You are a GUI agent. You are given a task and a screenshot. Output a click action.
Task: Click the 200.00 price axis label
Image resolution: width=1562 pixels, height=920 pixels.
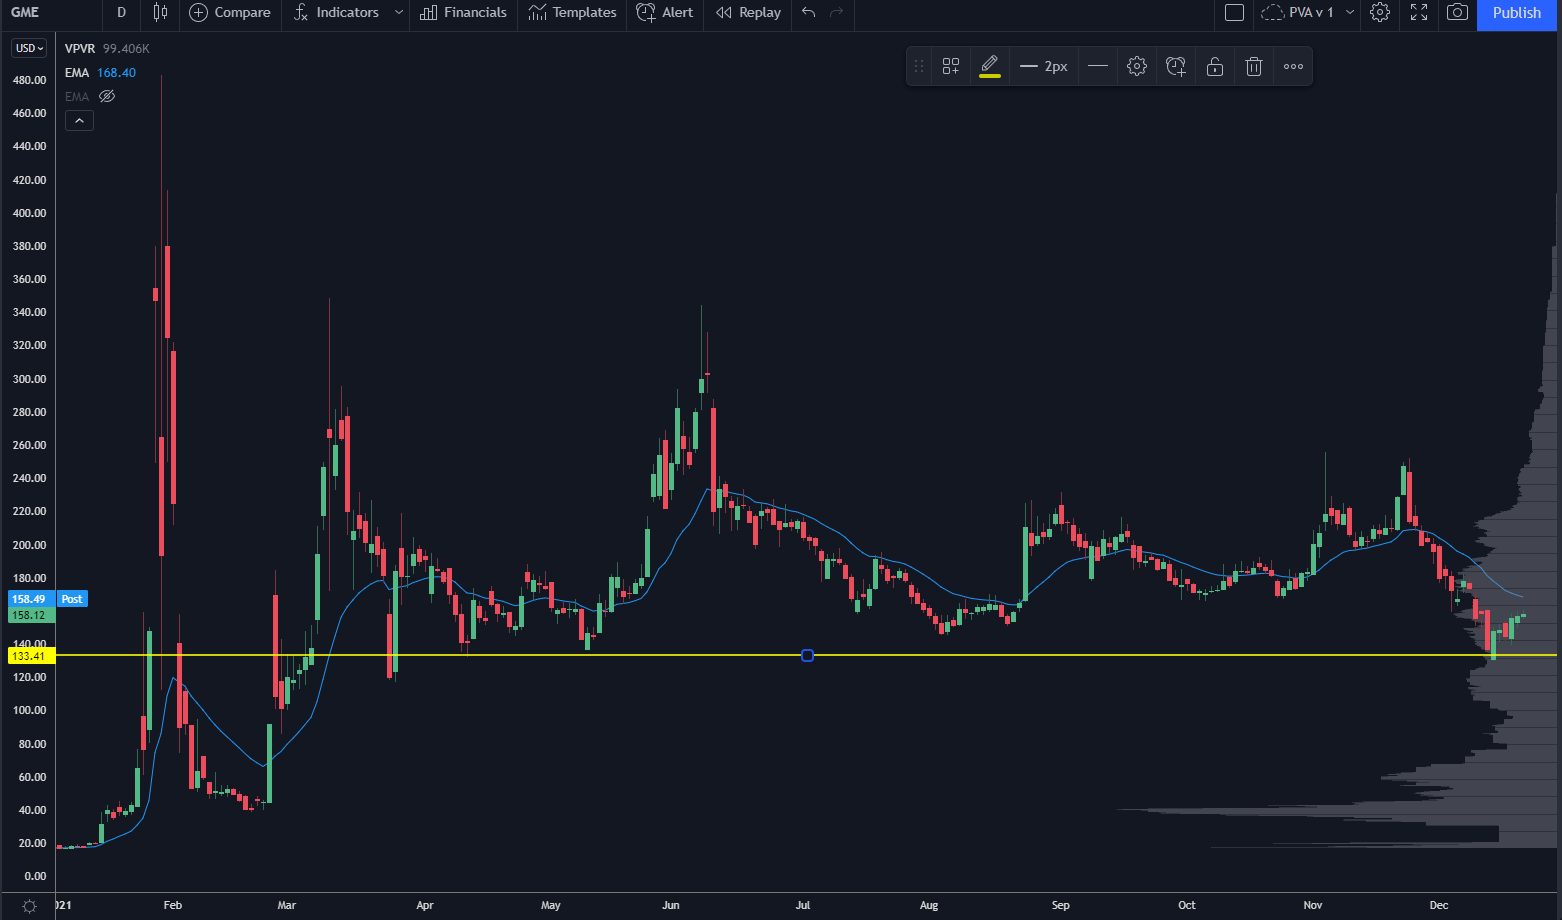[29, 545]
